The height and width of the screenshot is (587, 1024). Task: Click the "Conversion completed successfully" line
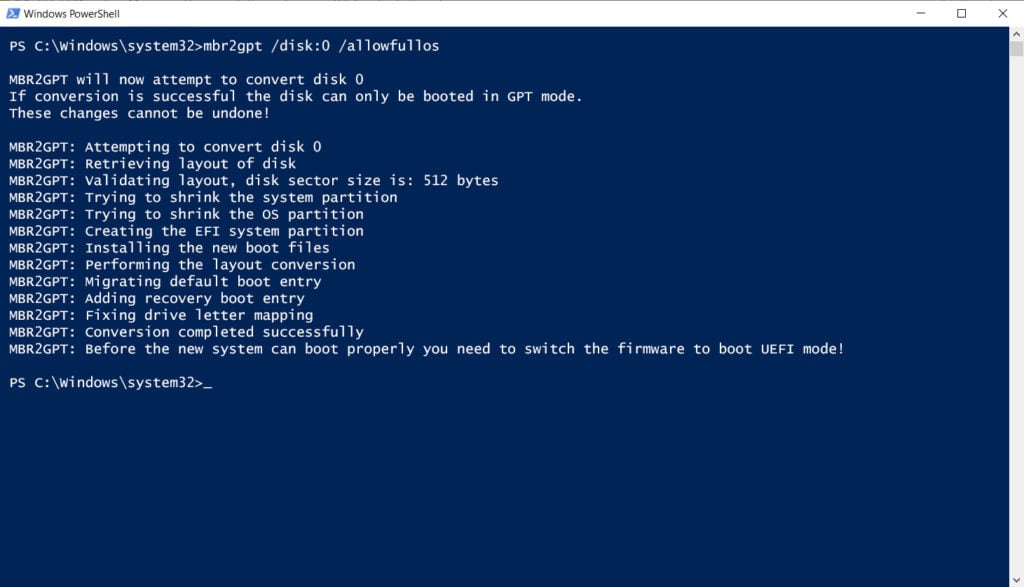pyautogui.click(x=224, y=332)
